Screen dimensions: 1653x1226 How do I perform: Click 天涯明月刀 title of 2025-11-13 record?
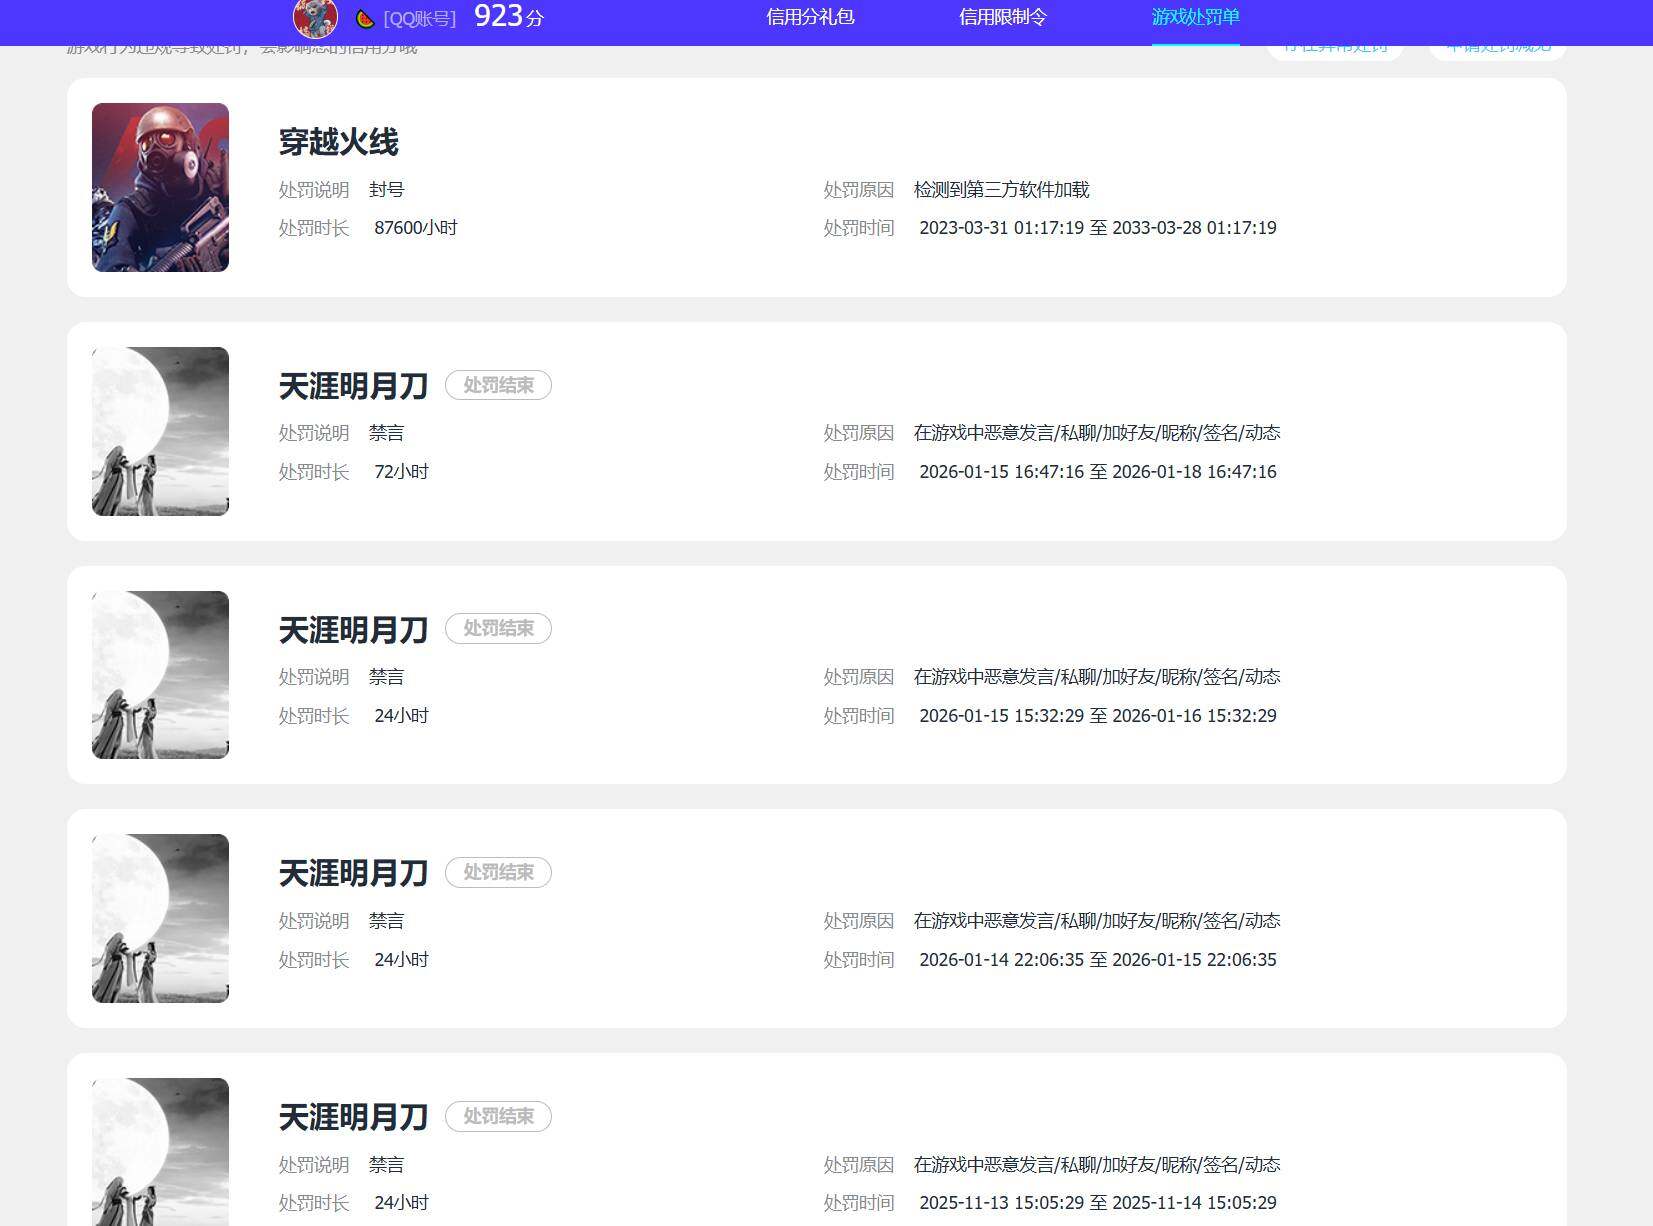coord(353,1117)
